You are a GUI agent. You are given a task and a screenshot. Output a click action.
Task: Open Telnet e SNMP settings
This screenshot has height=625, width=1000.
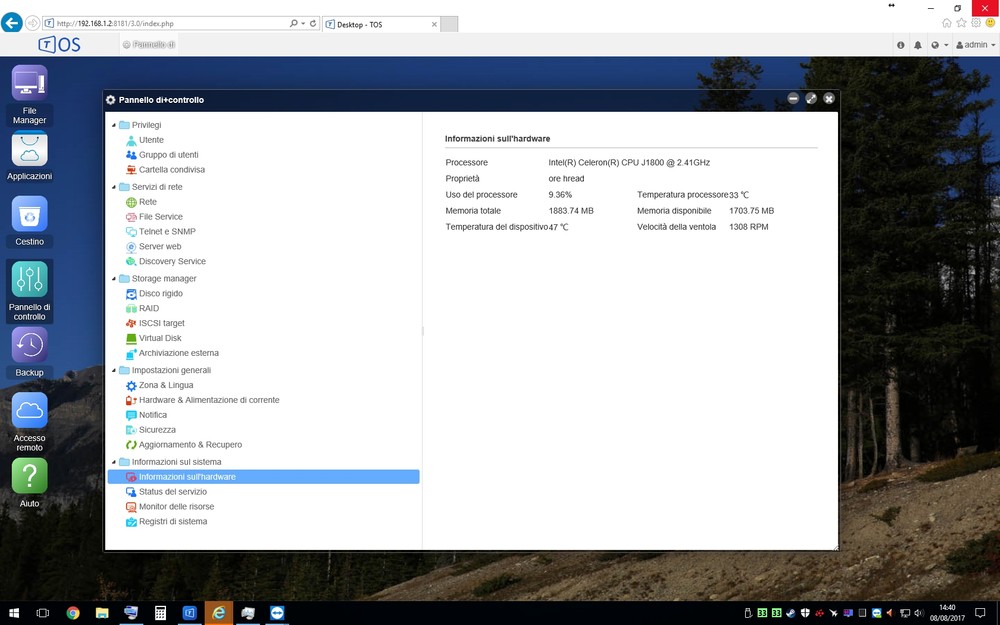point(167,232)
